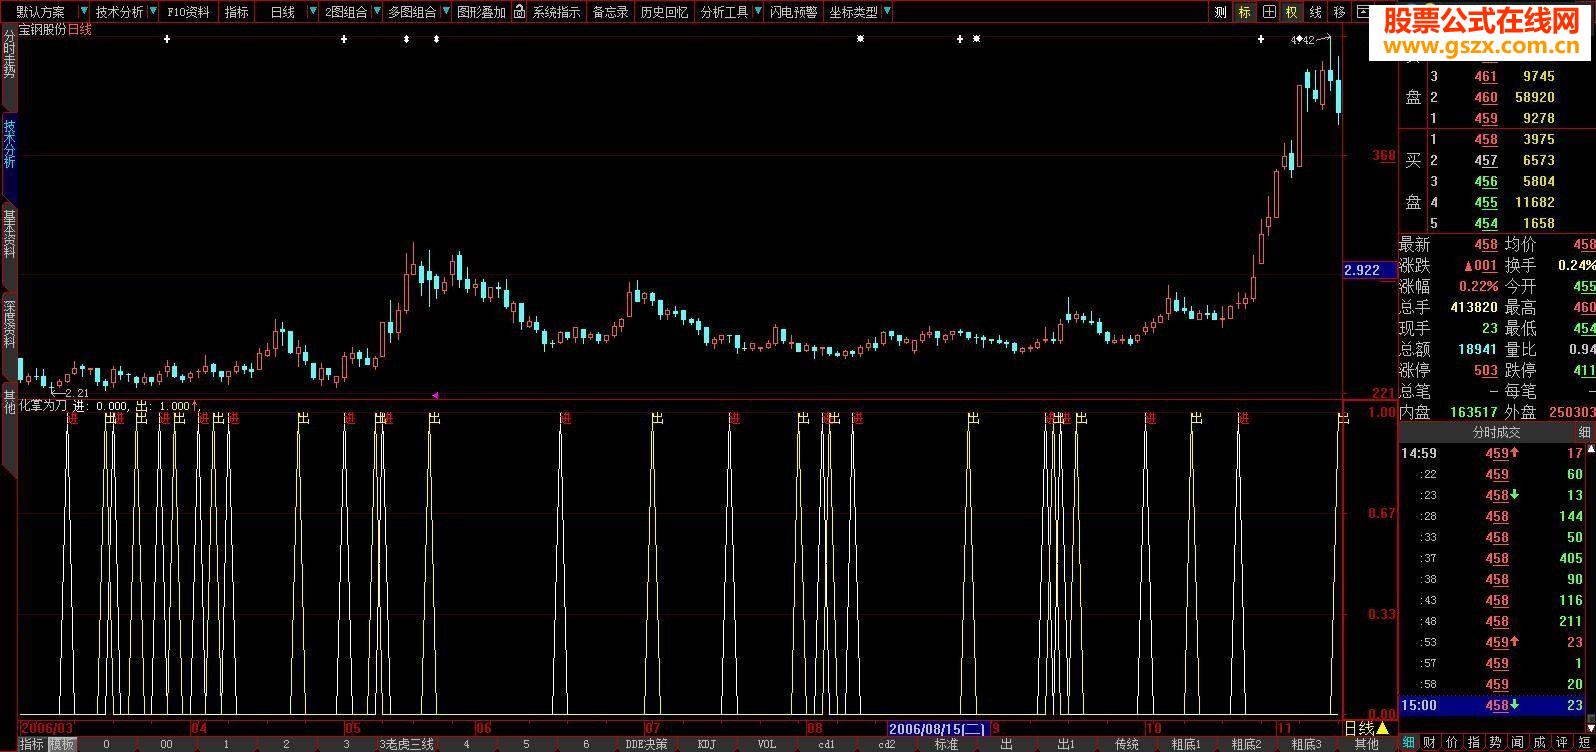Click the 历史回忆 toolbar button
Image resolution: width=1596 pixels, height=752 pixels.
(664, 12)
